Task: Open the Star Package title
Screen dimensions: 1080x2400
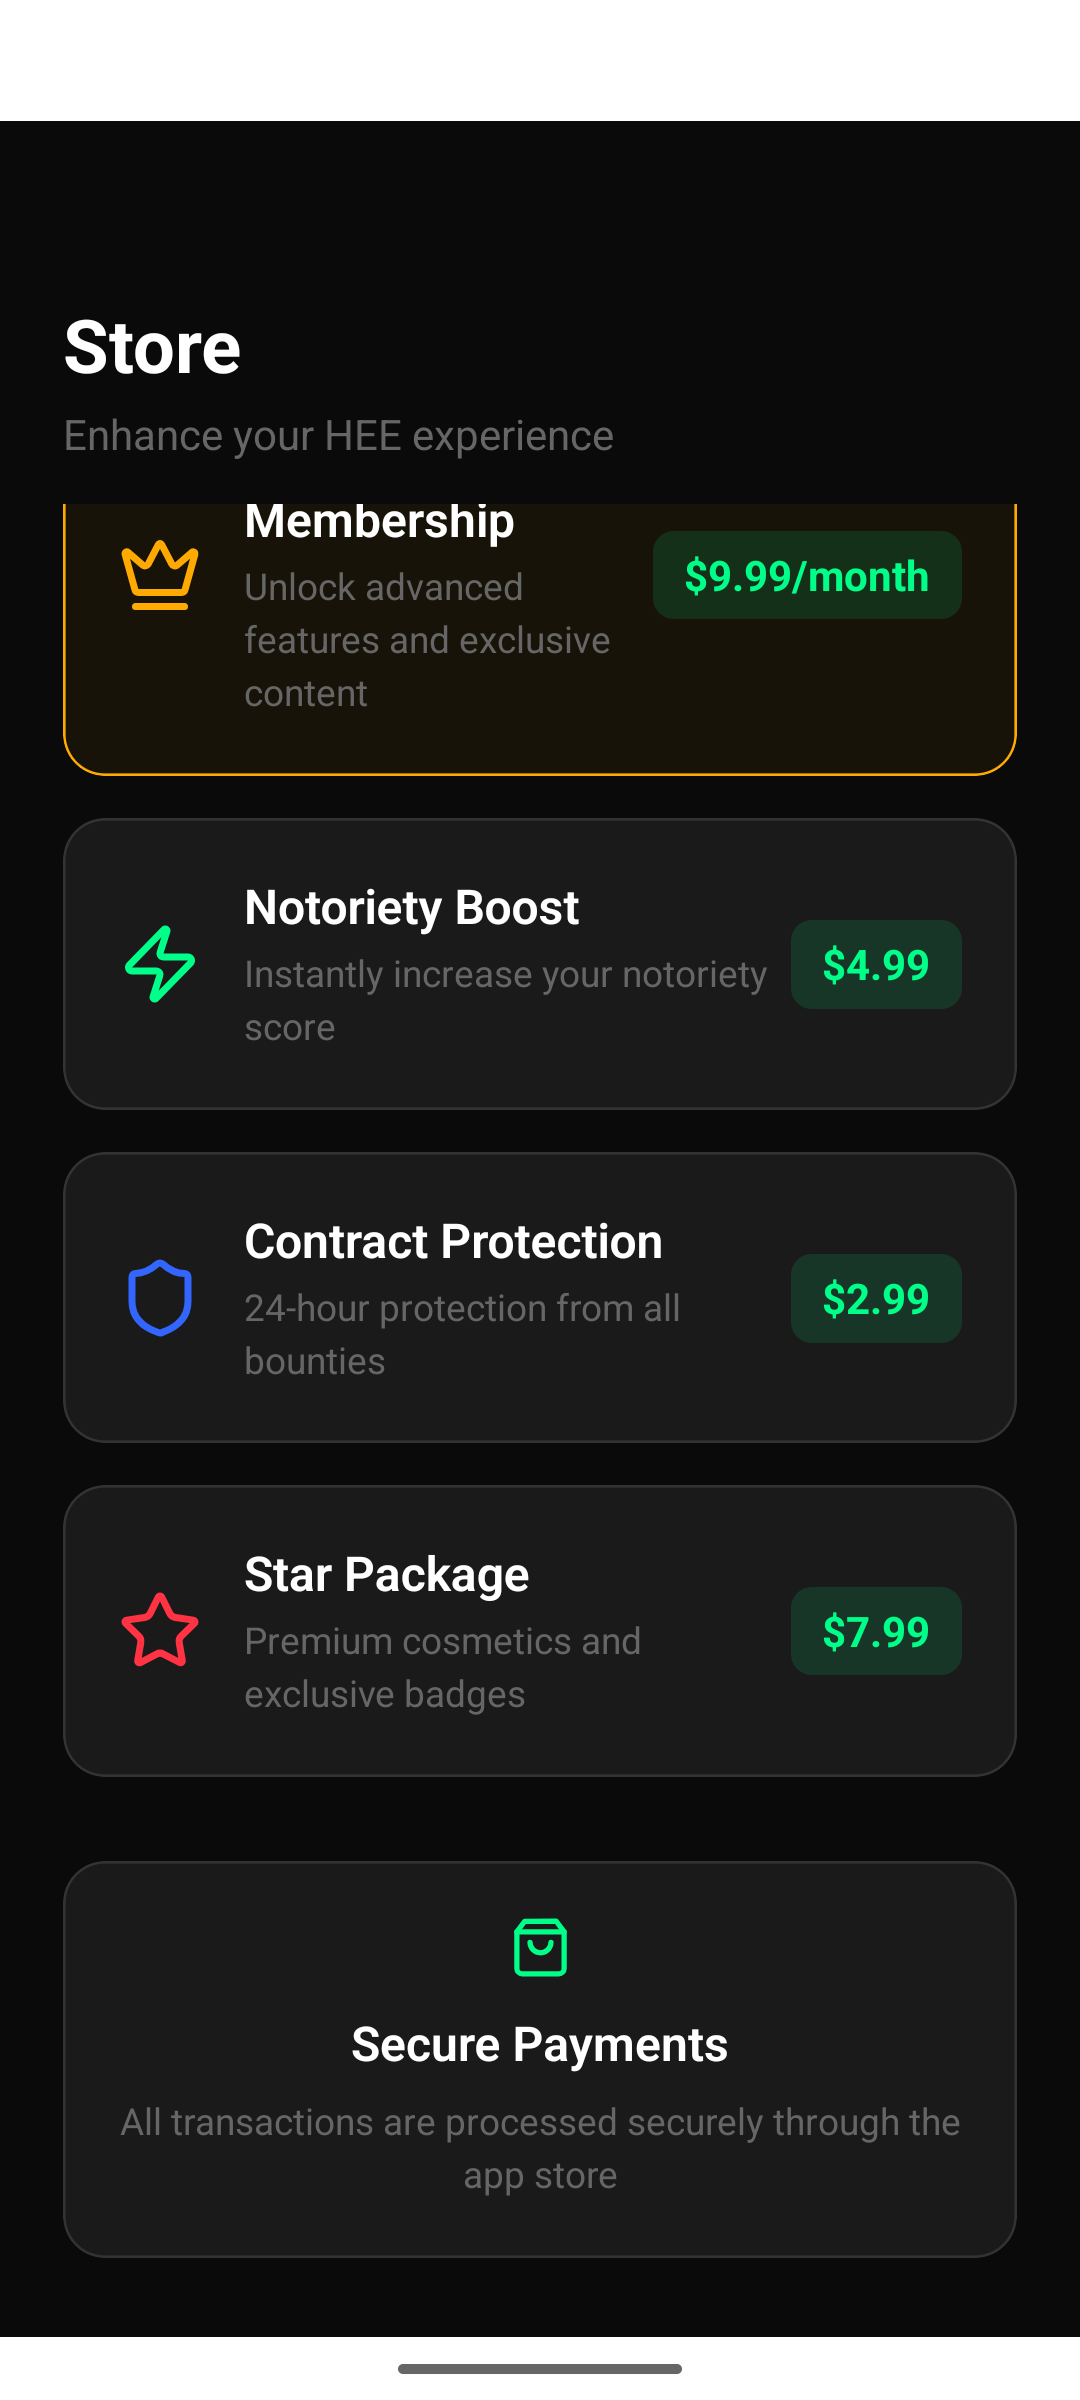Action: tap(387, 1575)
